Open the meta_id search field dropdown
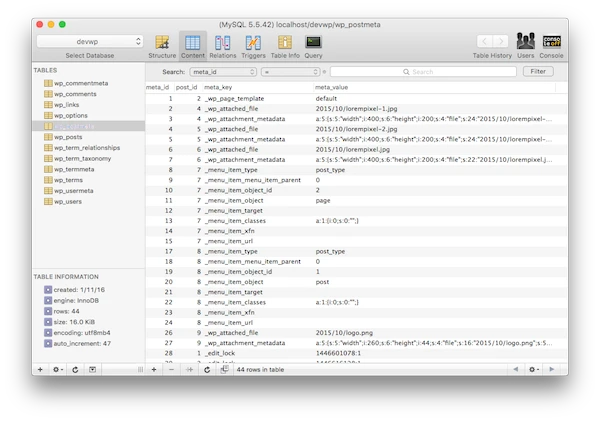Image resolution: width=600 pixels, height=421 pixels. click(x=224, y=72)
